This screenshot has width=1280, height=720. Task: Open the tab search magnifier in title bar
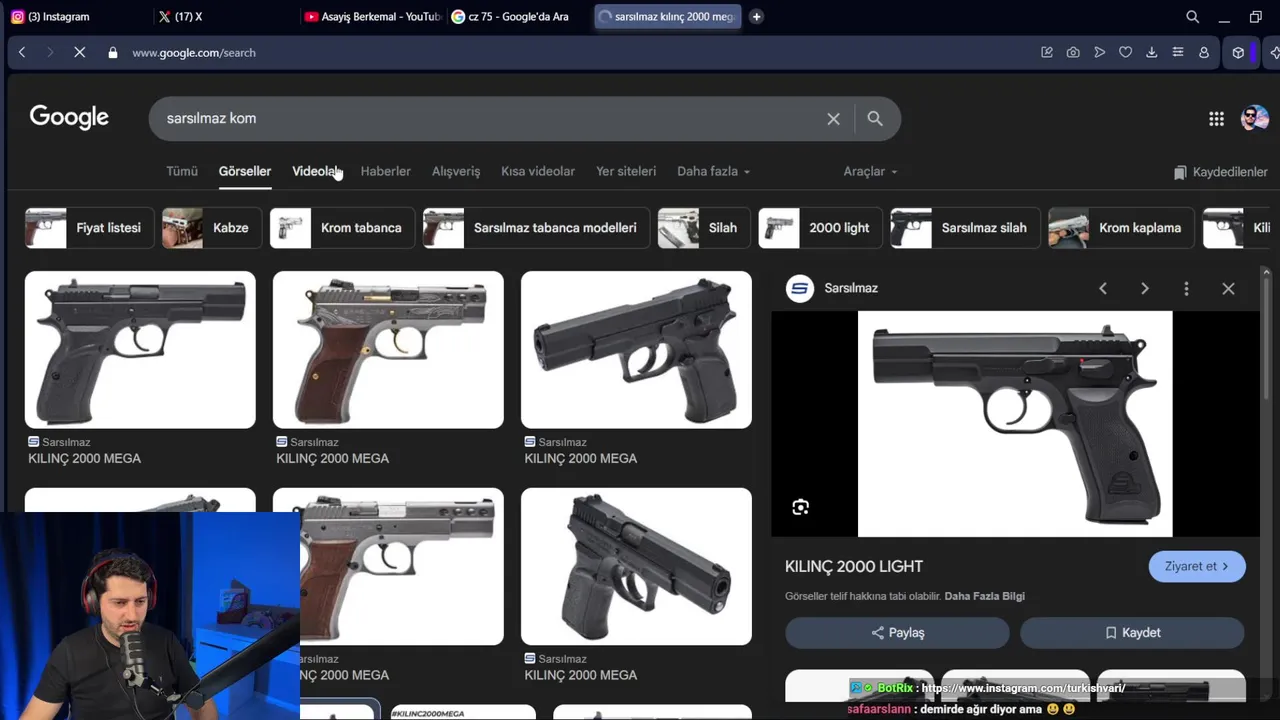click(1193, 17)
